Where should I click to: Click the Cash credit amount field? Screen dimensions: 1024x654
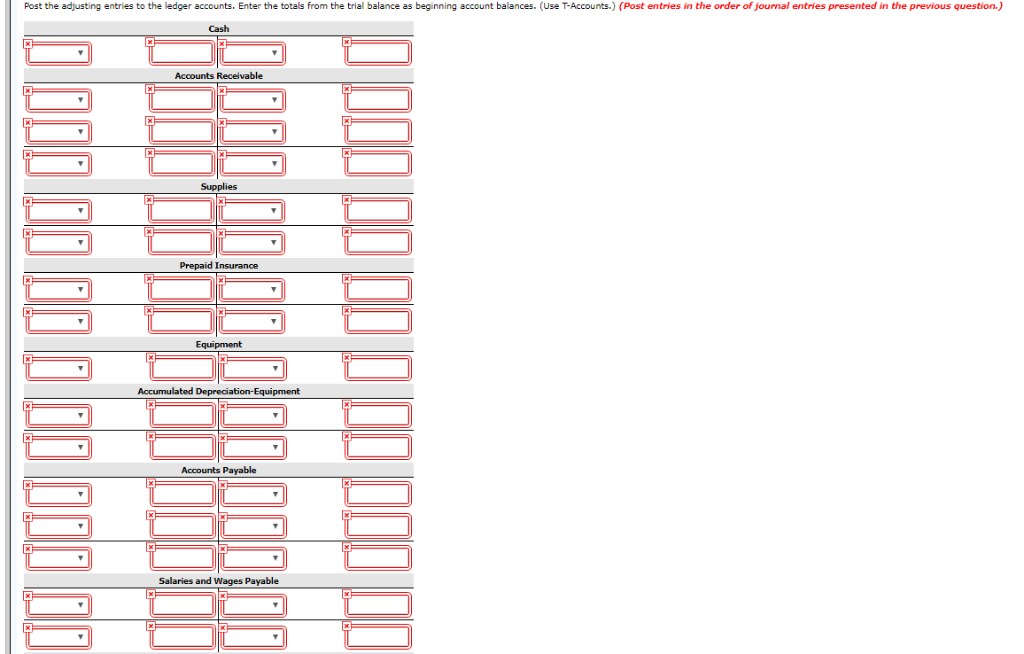point(378,53)
